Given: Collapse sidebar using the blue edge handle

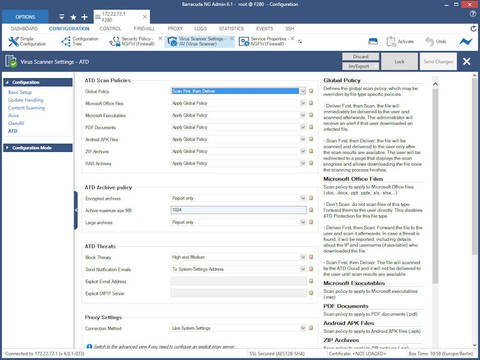Looking at the screenshot, I should tap(76, 210).
